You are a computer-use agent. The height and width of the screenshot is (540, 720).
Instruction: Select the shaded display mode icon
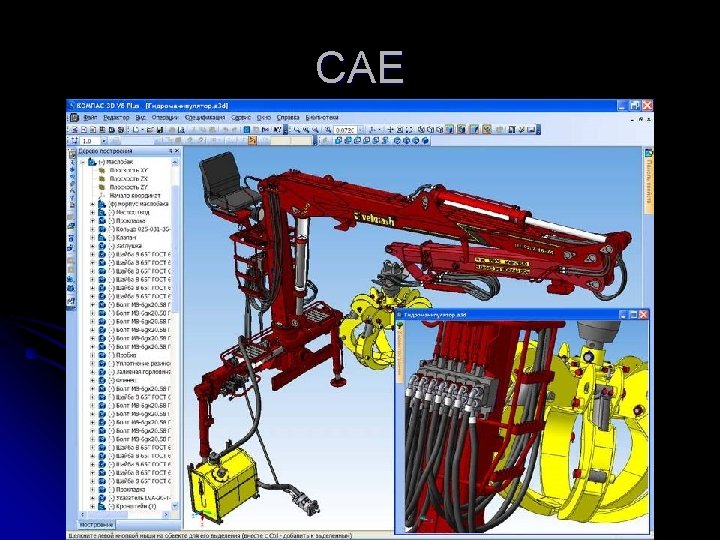[x=449, y=130]
